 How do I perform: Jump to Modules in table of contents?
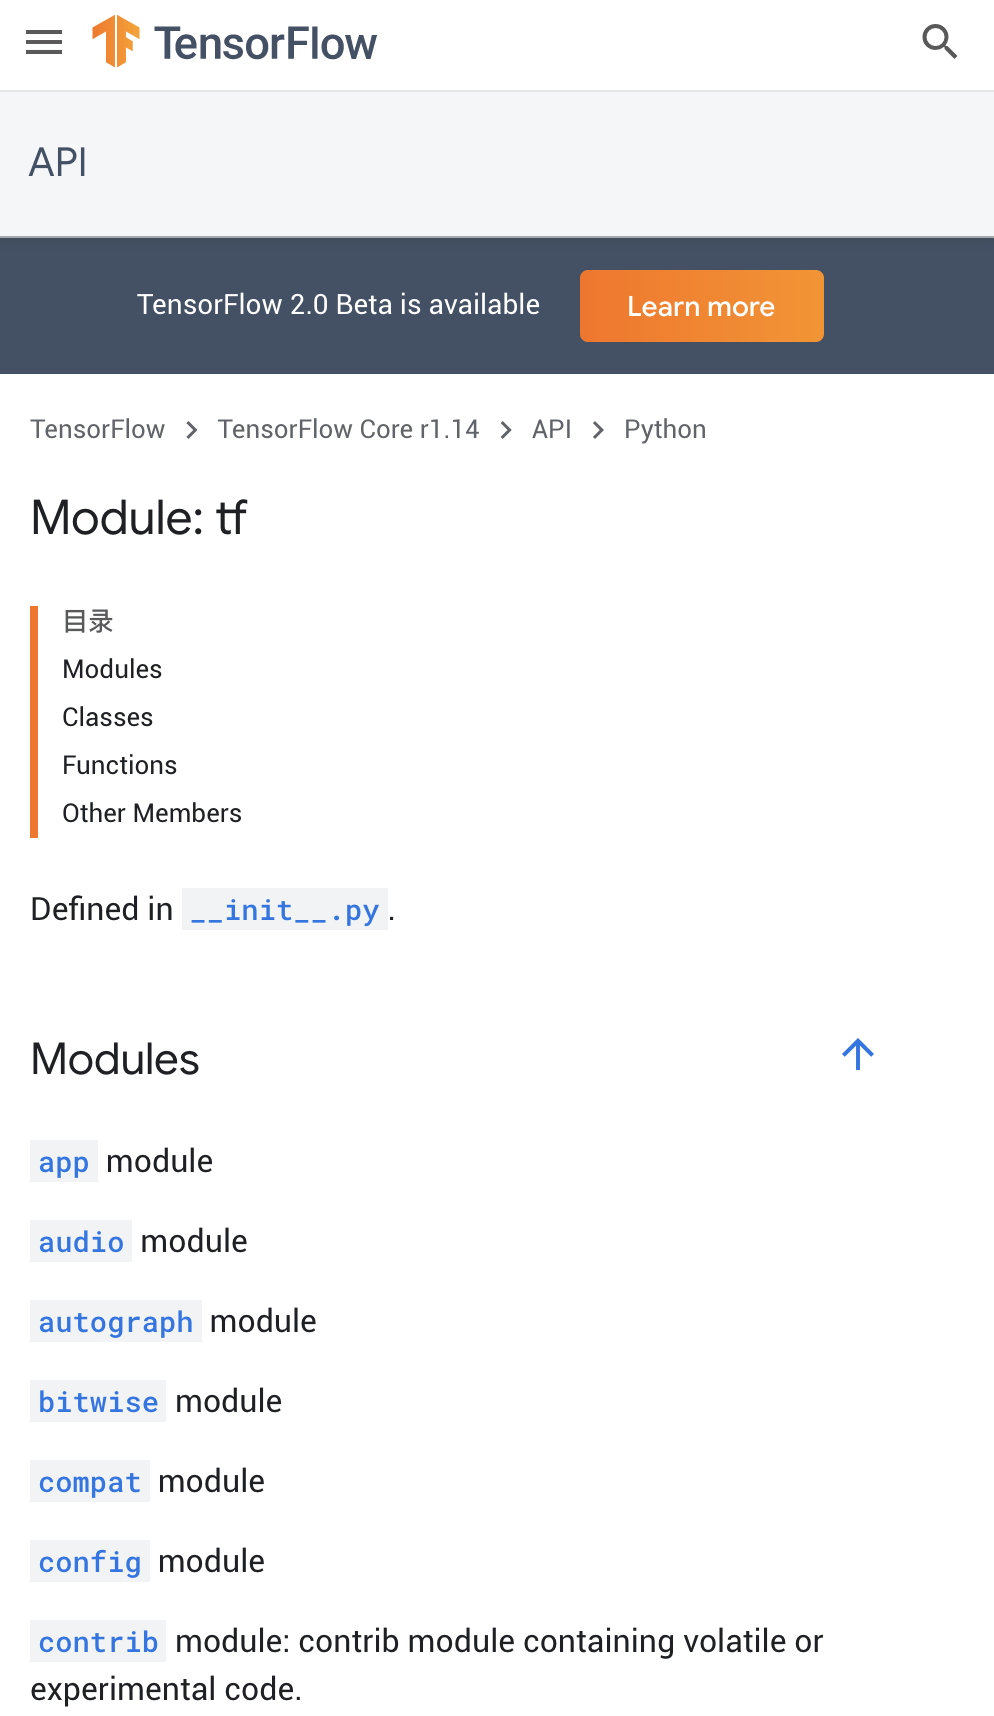click(x=112, y=669)
